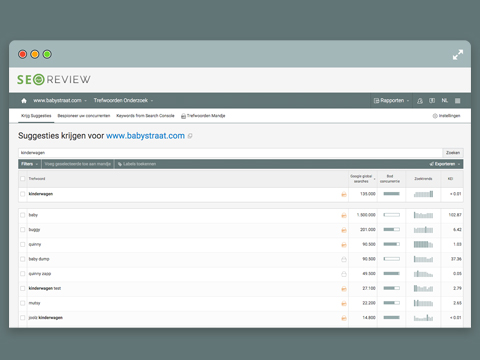Click the basket icon in kinderwagen row
This screenshot has width=480, height=360.
pyautogui.click(x=344, y=194)
